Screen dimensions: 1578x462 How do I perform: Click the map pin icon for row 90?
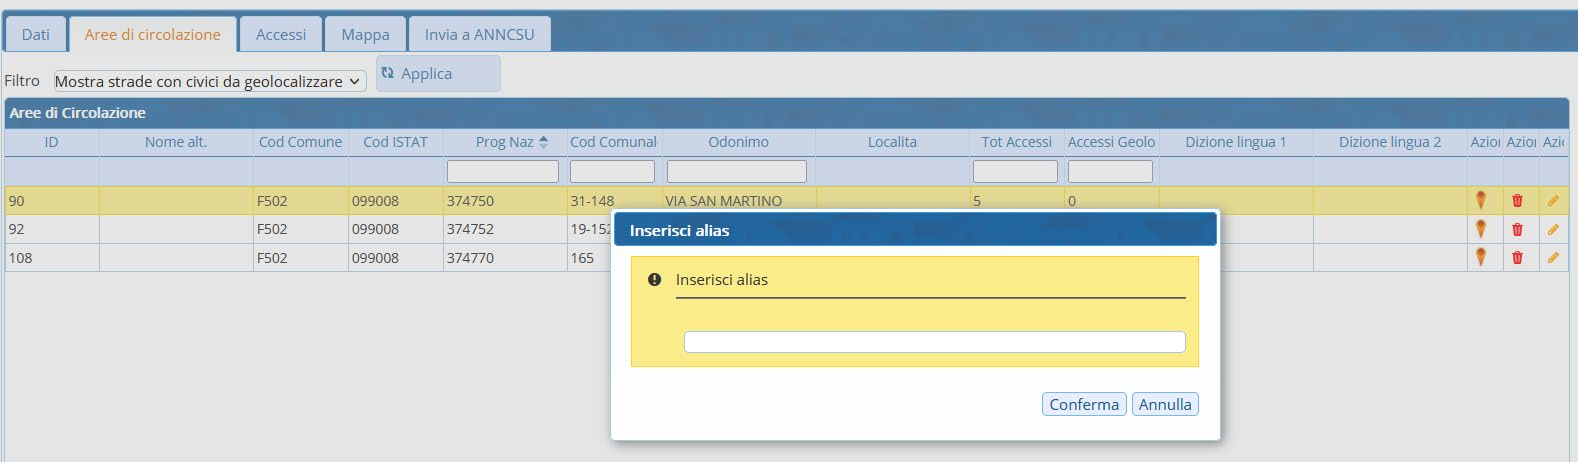1481,200
